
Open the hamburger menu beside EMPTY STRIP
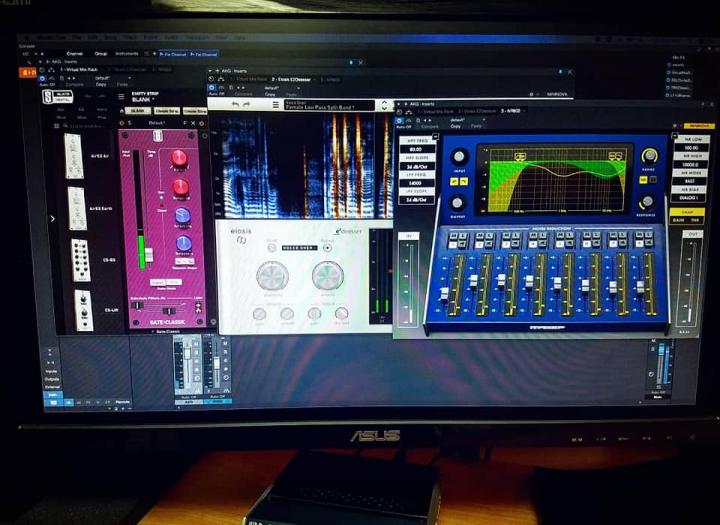click(x=121, y=97)
